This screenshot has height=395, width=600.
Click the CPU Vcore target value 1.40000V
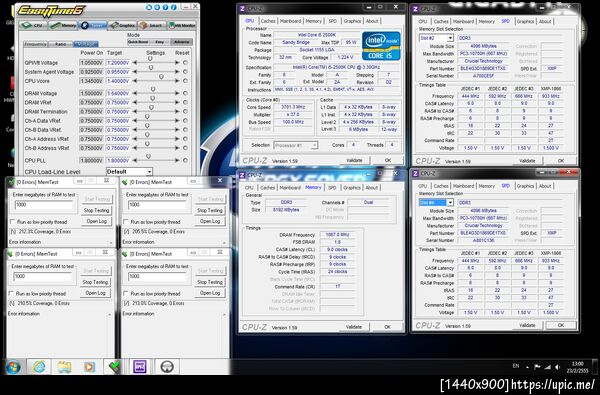[x=118, y=81]
